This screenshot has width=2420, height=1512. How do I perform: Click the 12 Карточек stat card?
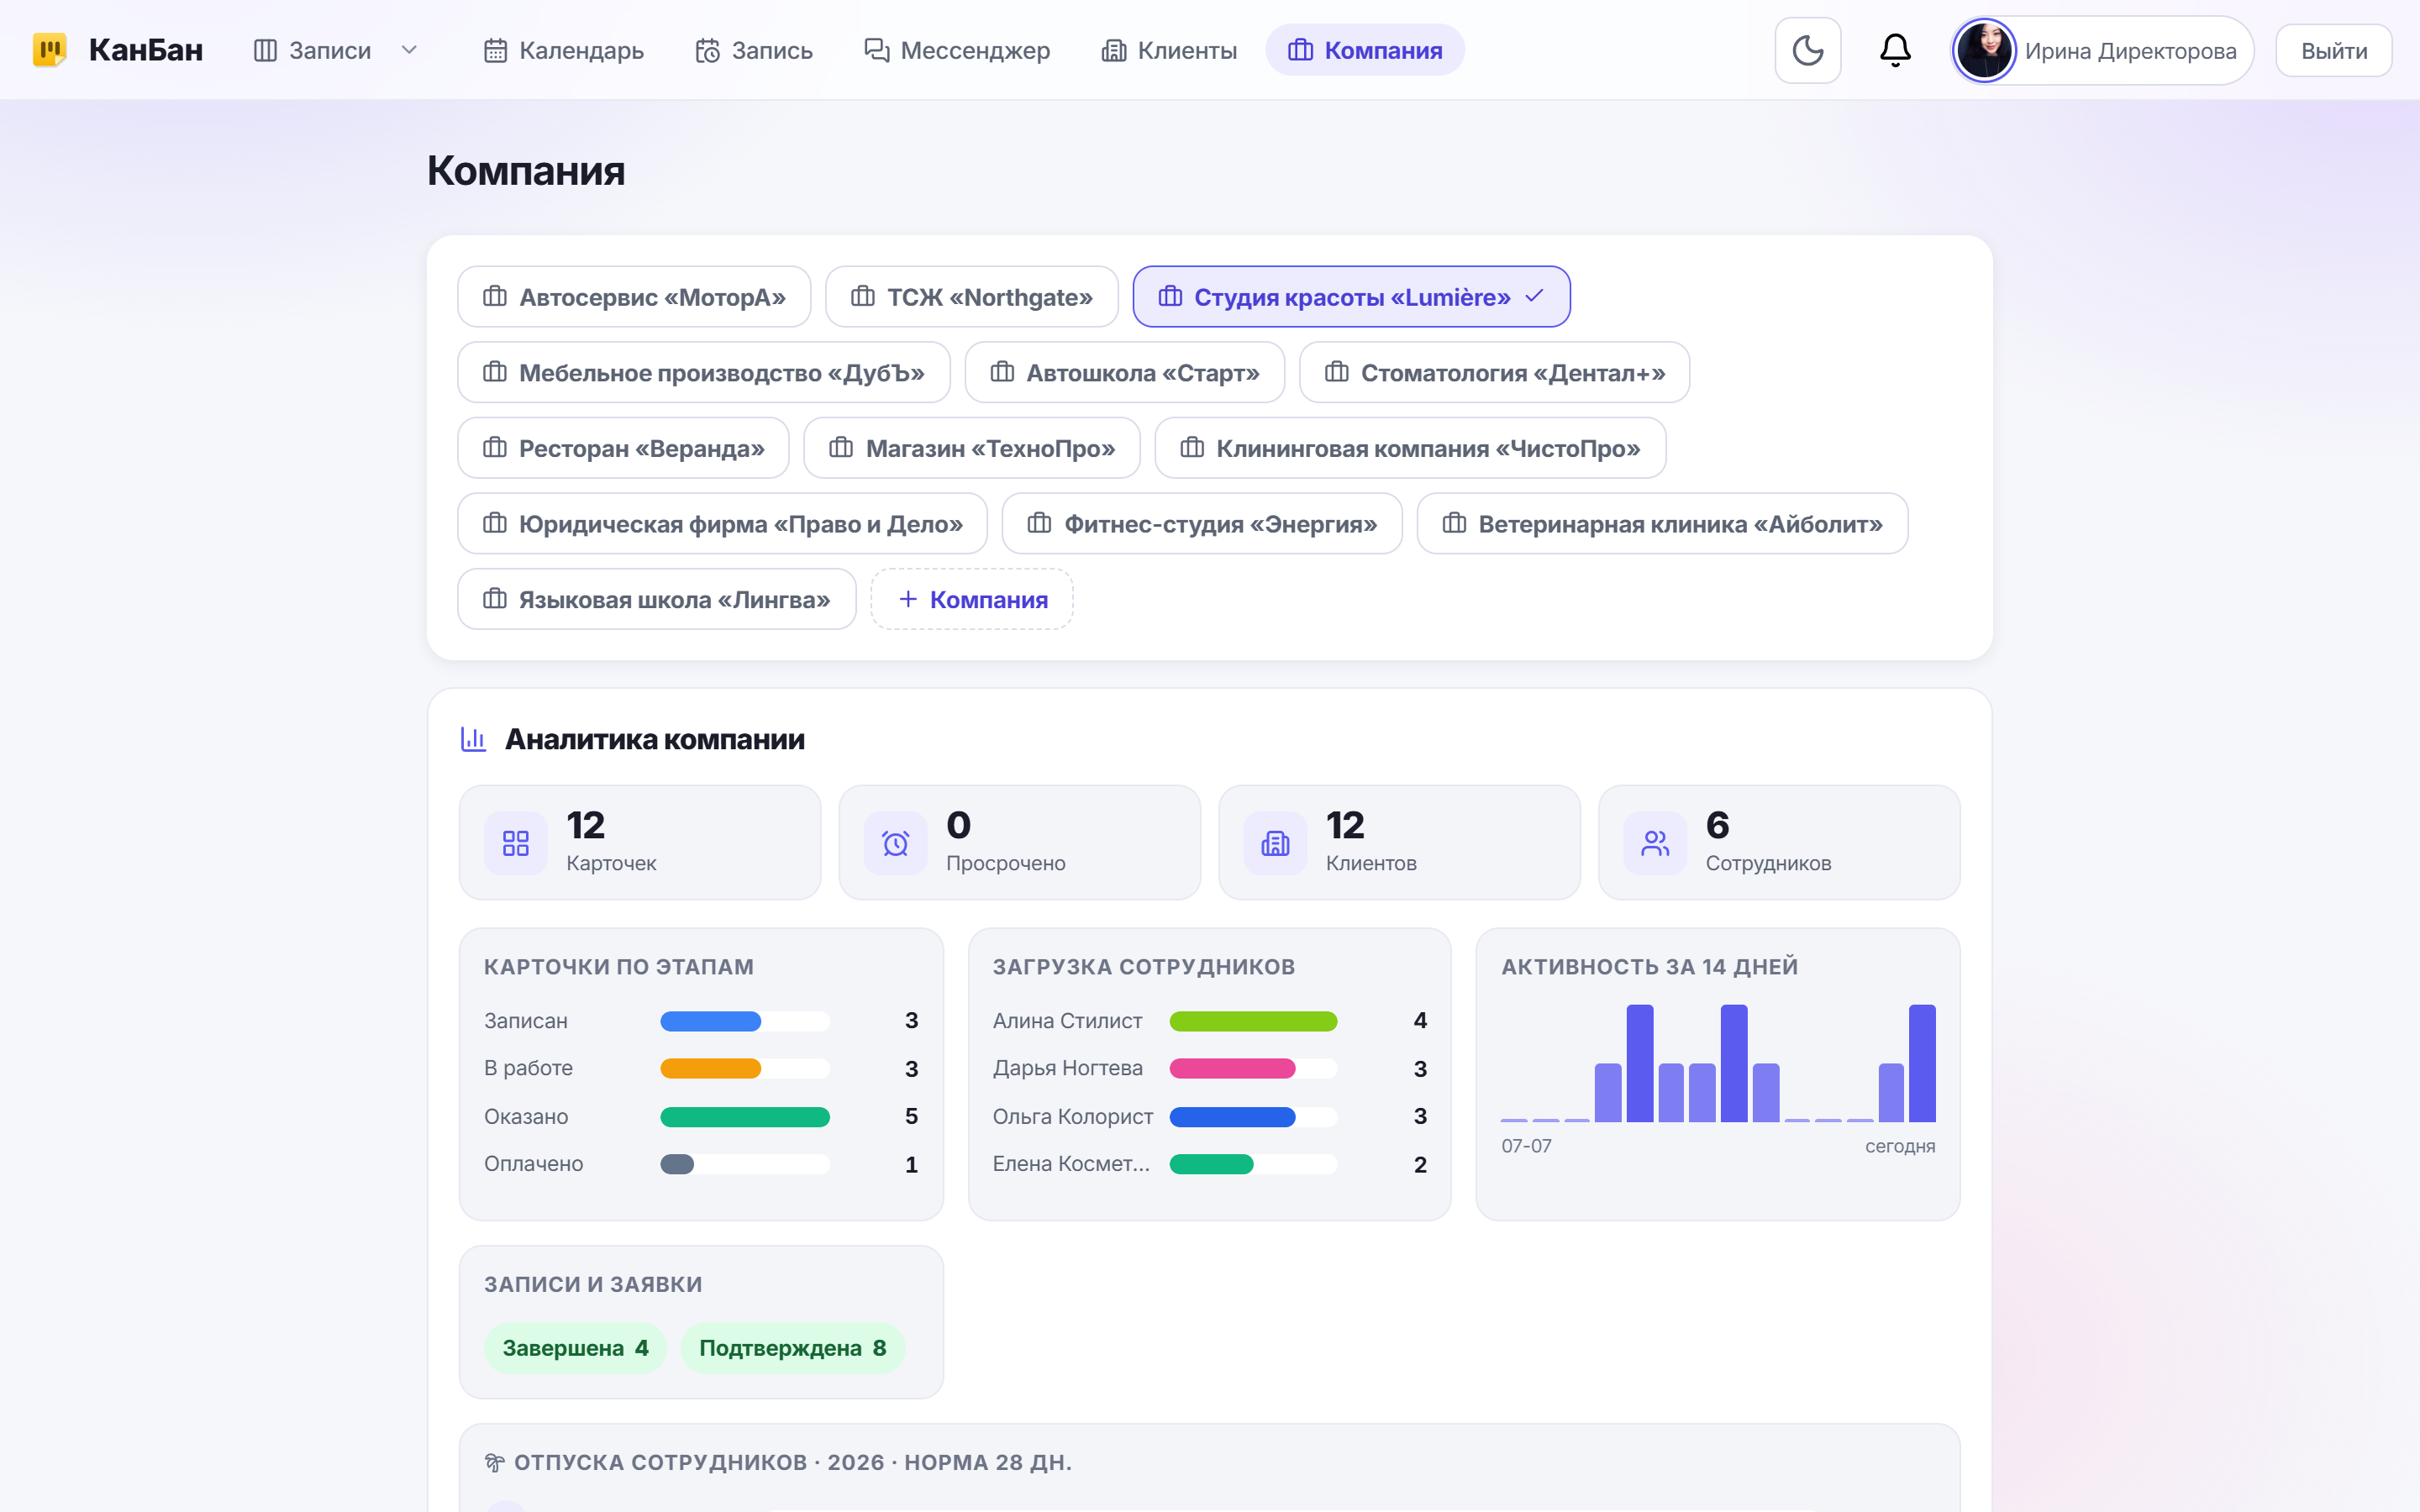[x=639, y=843]
